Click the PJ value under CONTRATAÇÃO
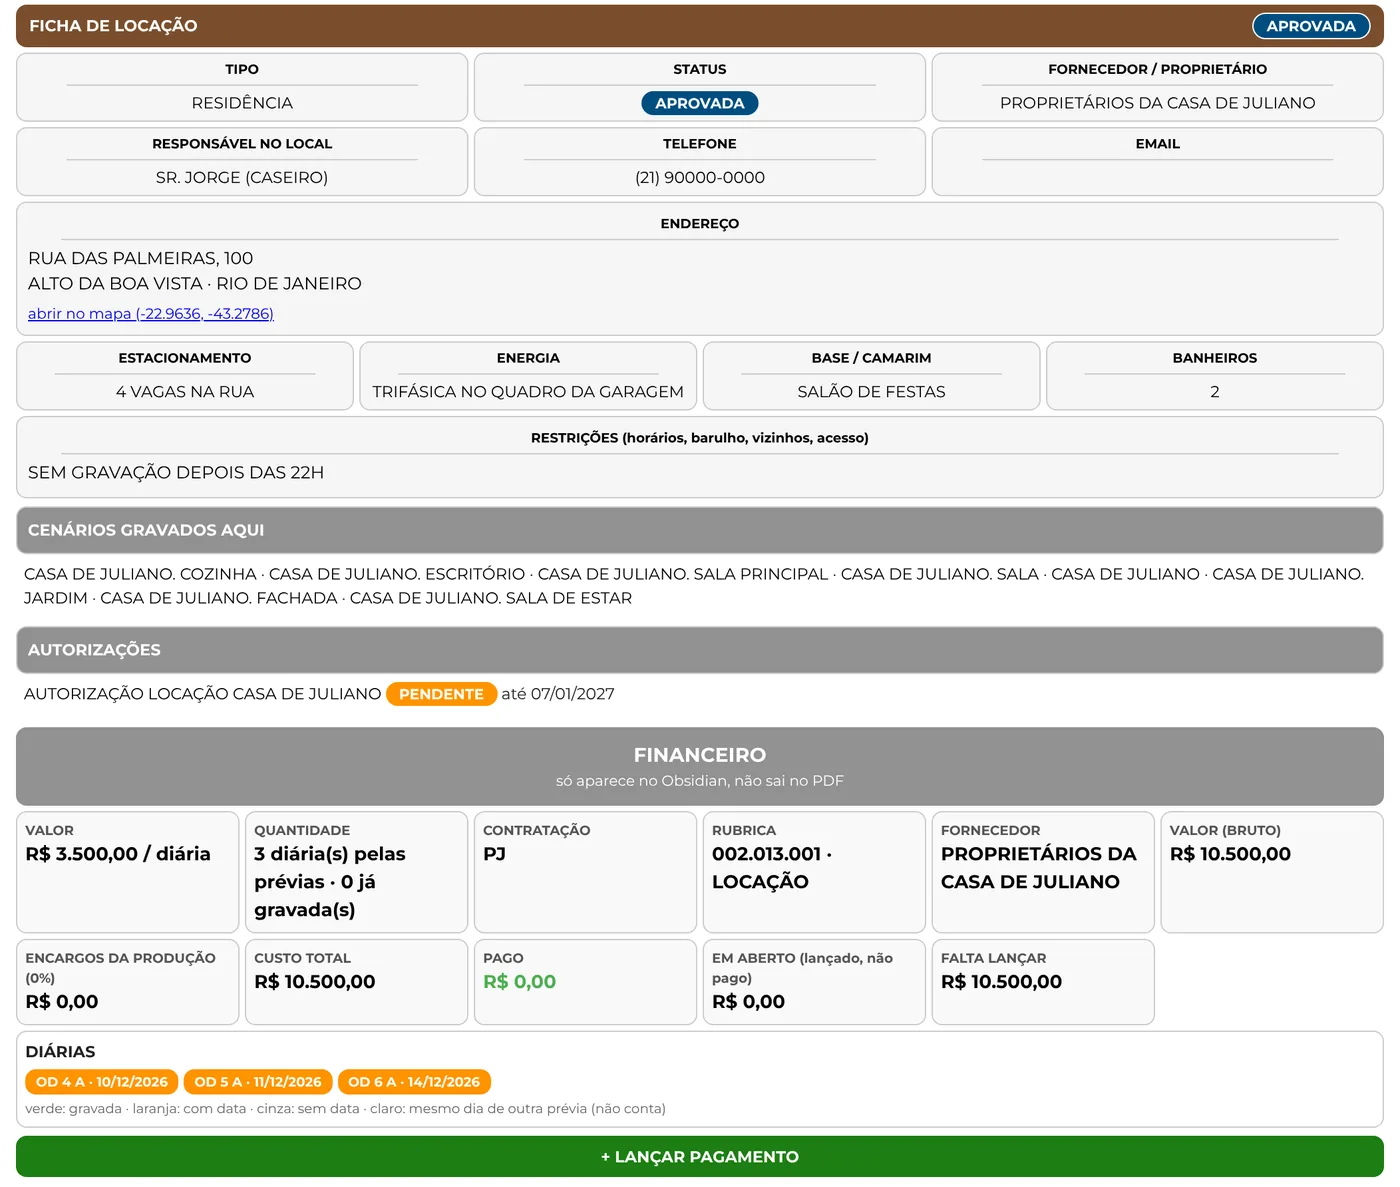The height and width of the screenshot is (1187, 1400). pos(494,854)
